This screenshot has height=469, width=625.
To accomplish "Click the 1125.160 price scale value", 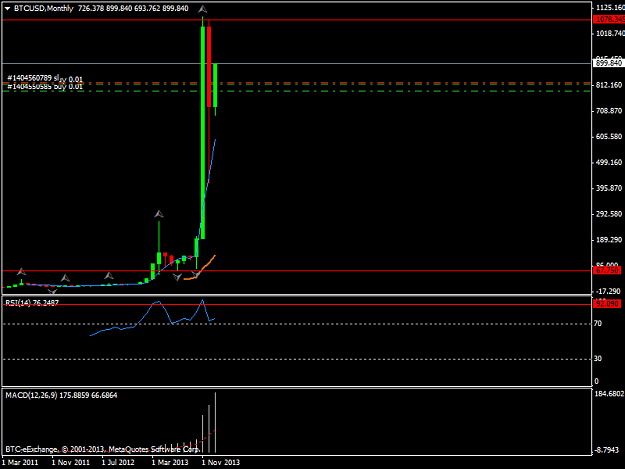I will tap(610, 8).
